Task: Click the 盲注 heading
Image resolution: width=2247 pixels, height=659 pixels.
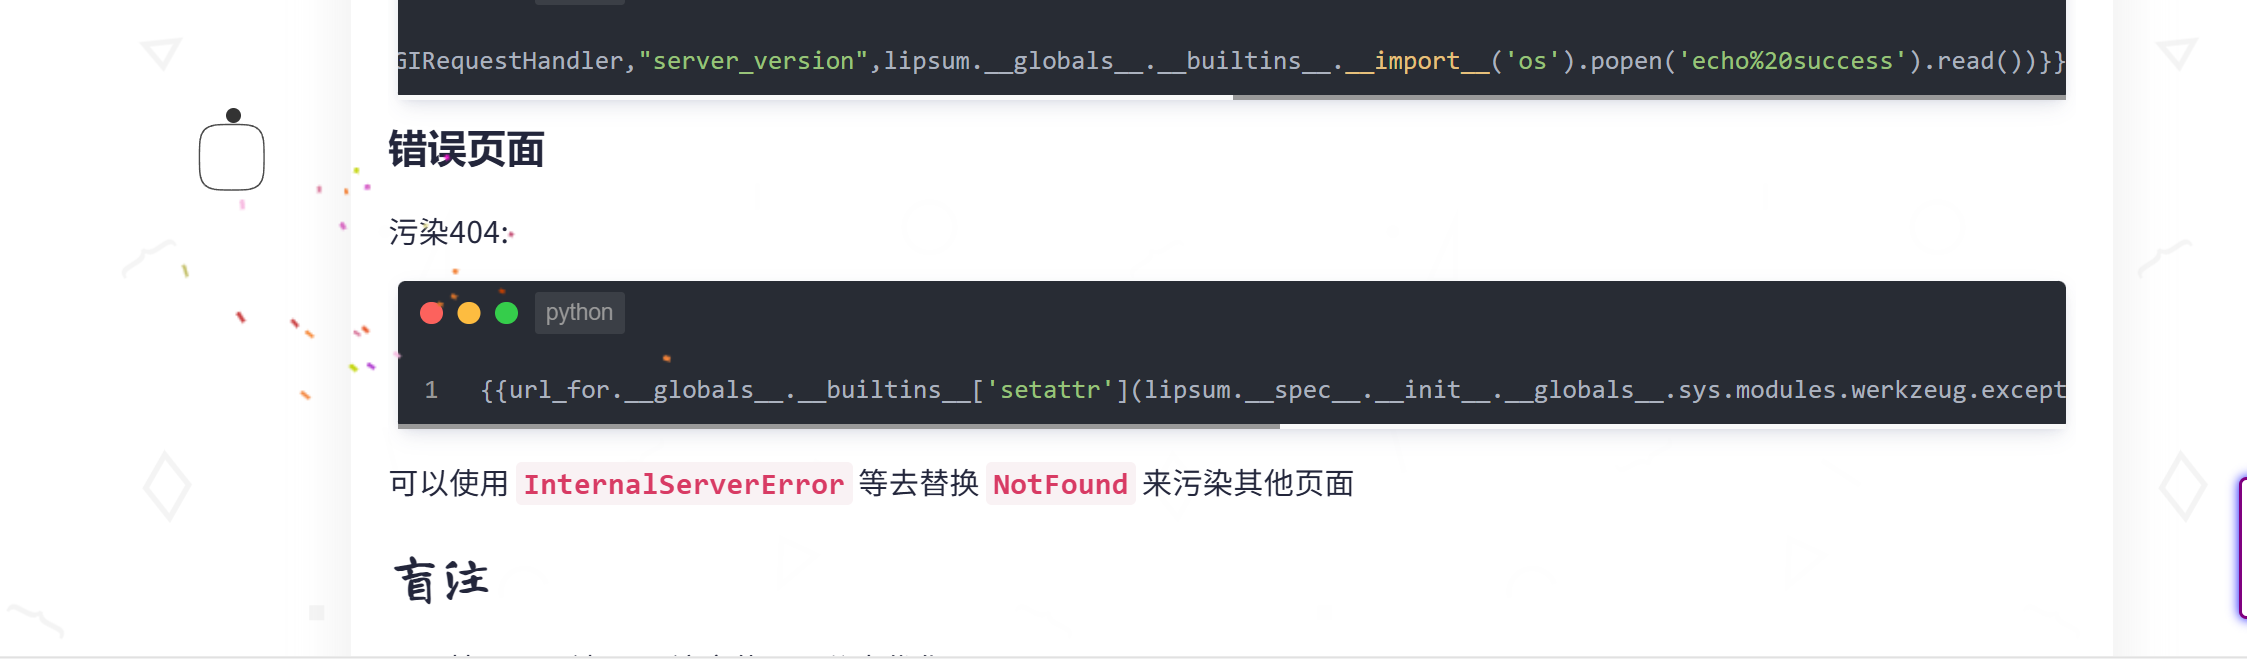Action: coord(442,581)
